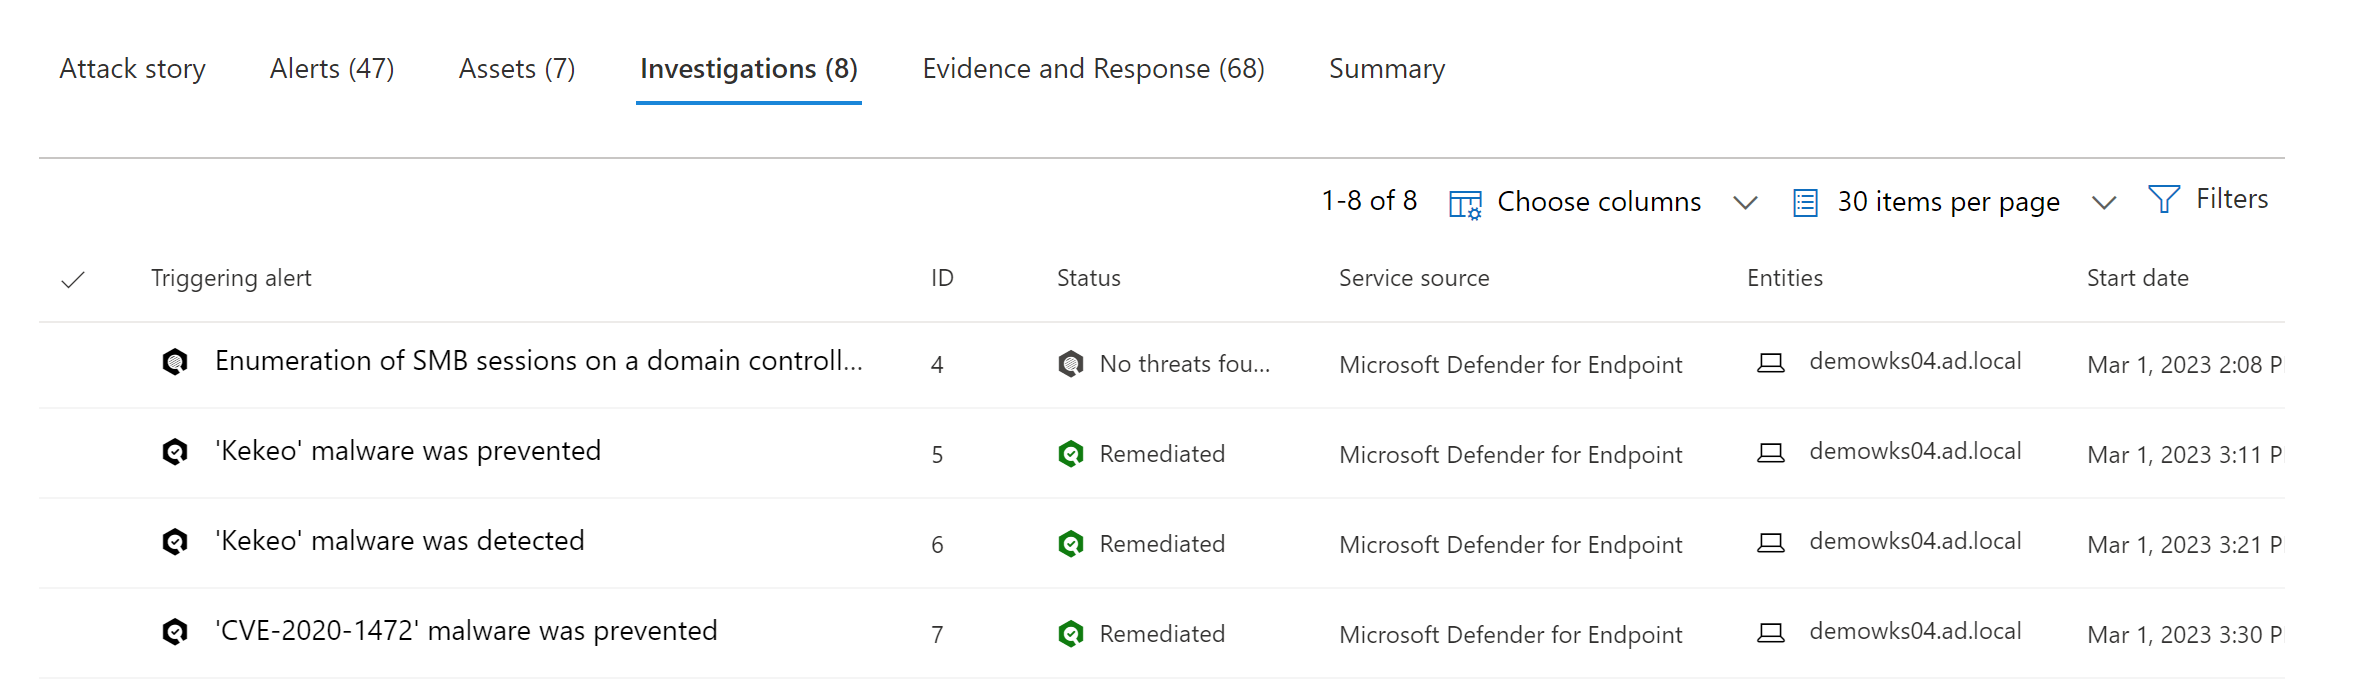The height and width of the screenshot is (685, 2354).
Task: Toggle the select-all checkmark in table header
Action: (73, 280)
